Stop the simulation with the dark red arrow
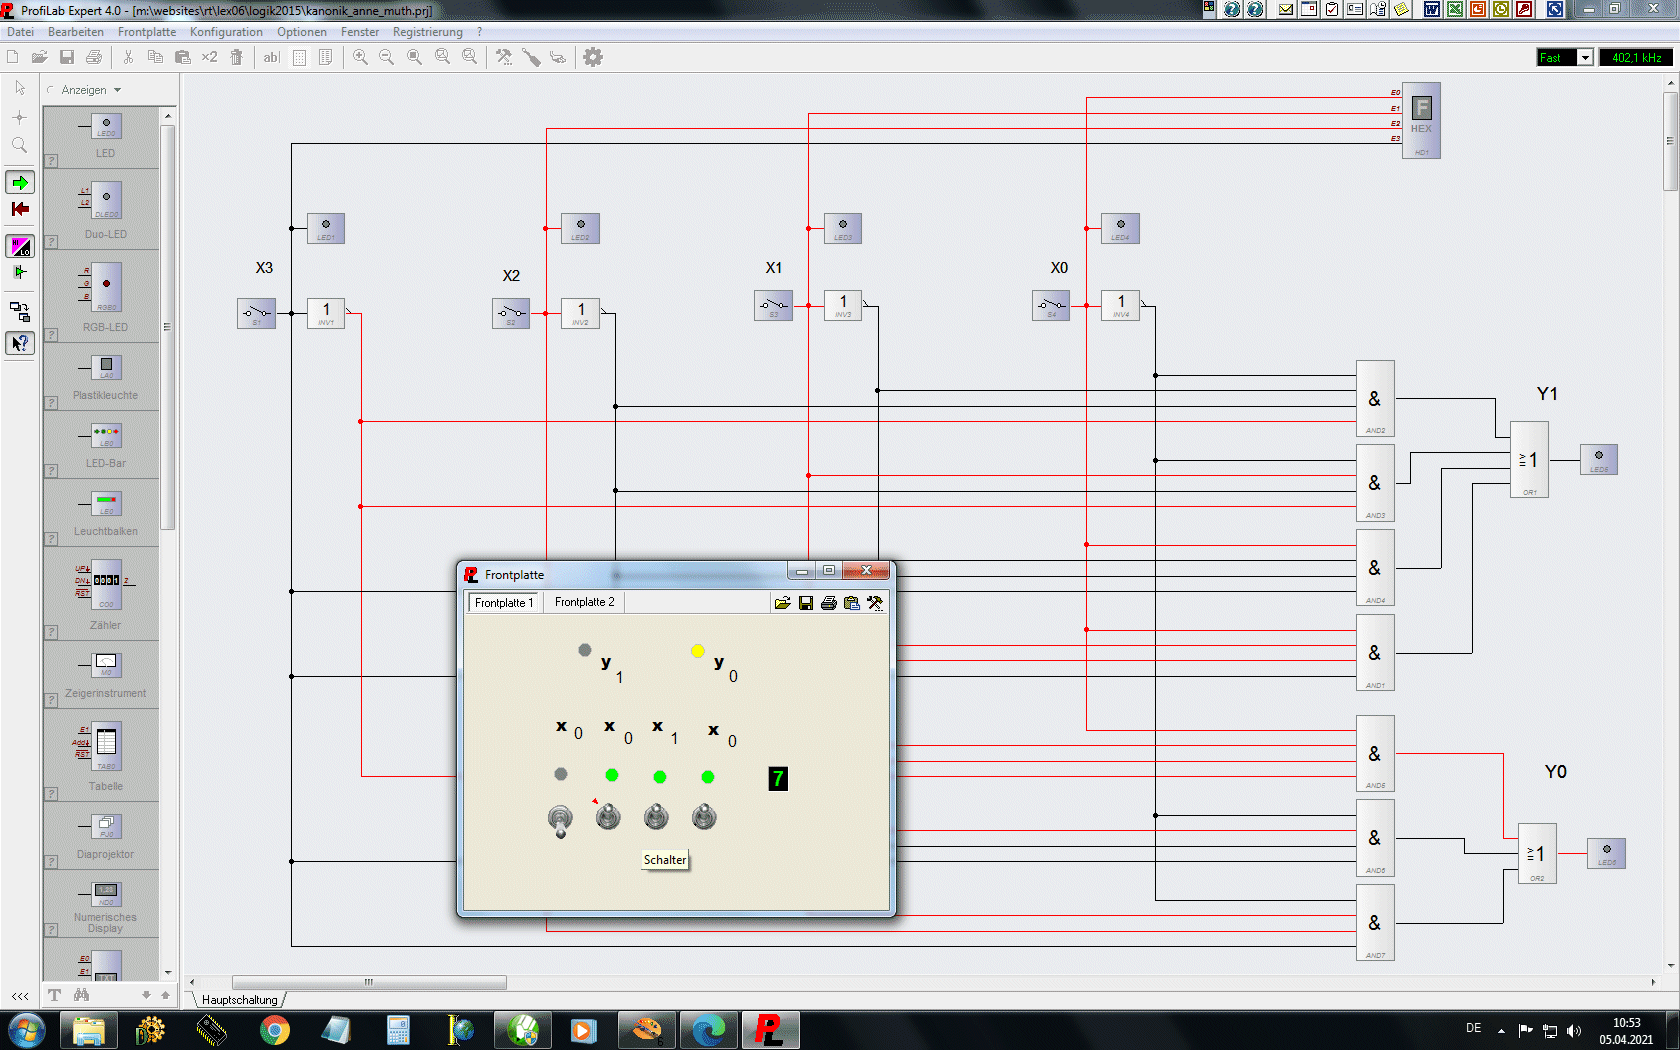The height and width of the screenshot is (1050, 1680). click(x=20, y=209)
